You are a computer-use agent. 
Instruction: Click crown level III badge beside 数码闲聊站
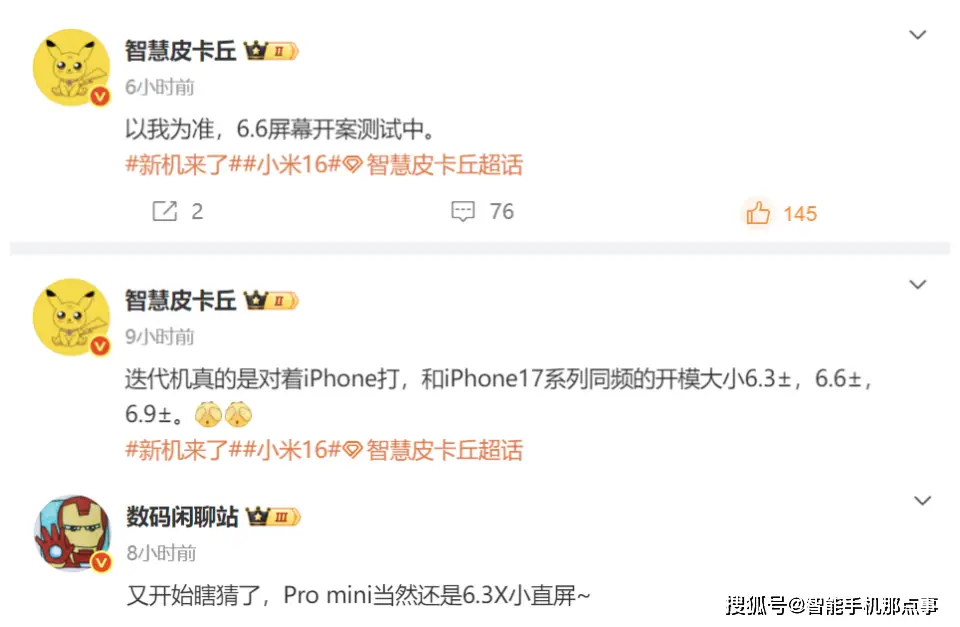tap(273, 517)
